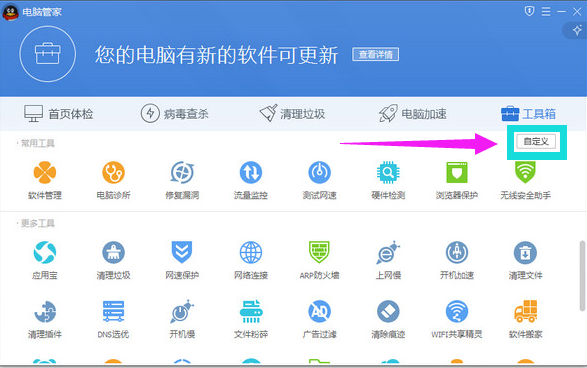The height and width of the screenshot is (368, 587).
Task: Launch the 文件粉碎 shredder tool
Action: [251, 319]
